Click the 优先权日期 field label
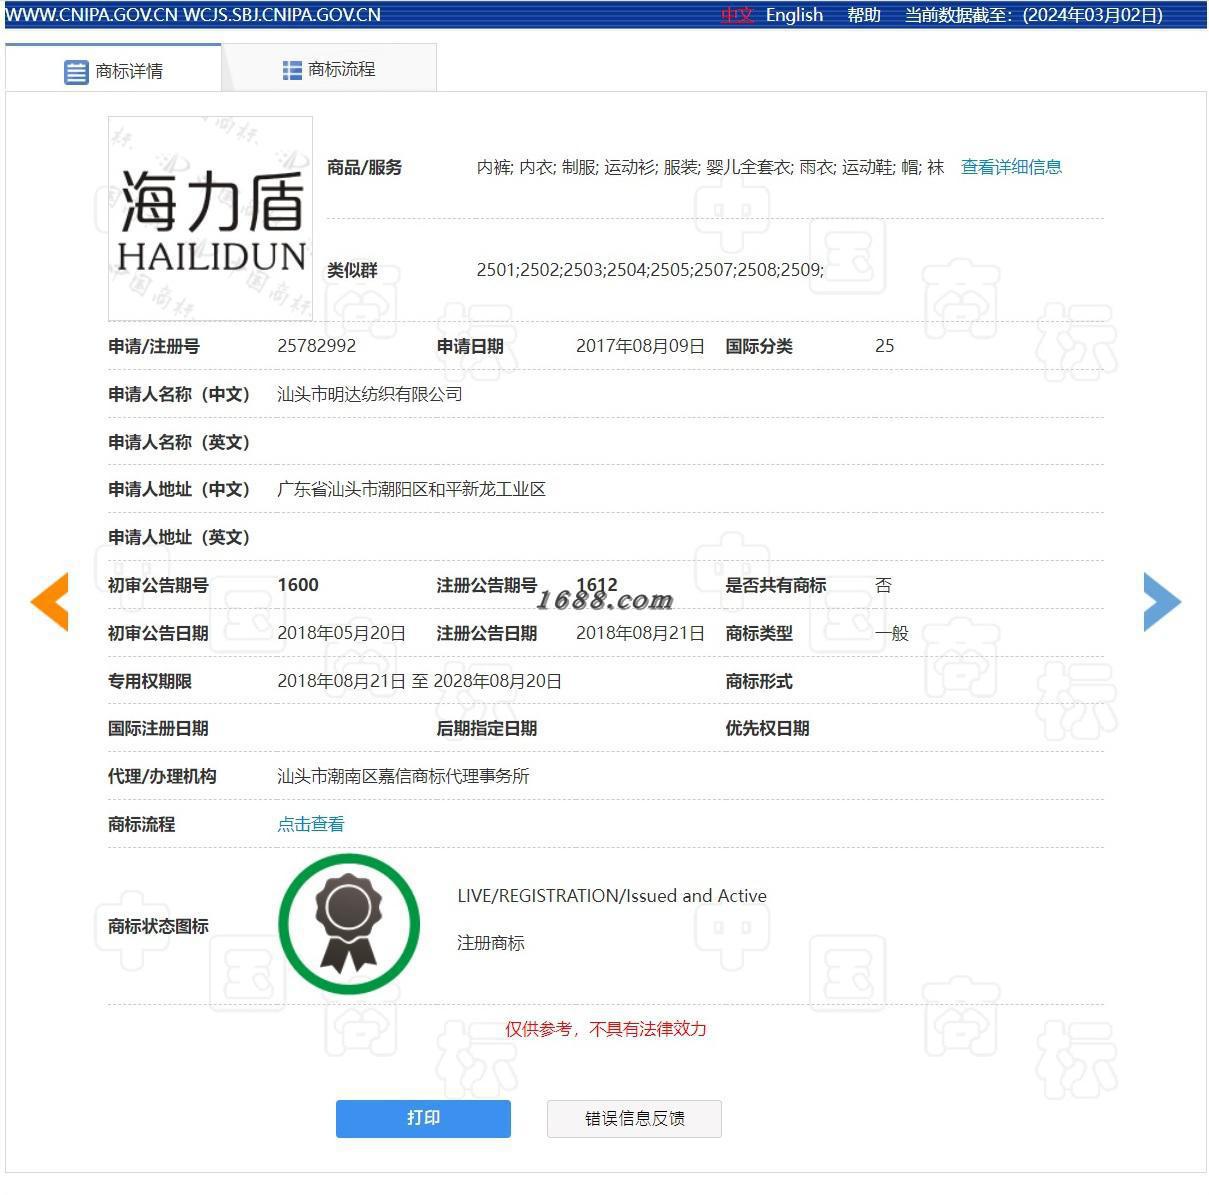Viewport: 1209px width, 1195px height. pos(767,728)
